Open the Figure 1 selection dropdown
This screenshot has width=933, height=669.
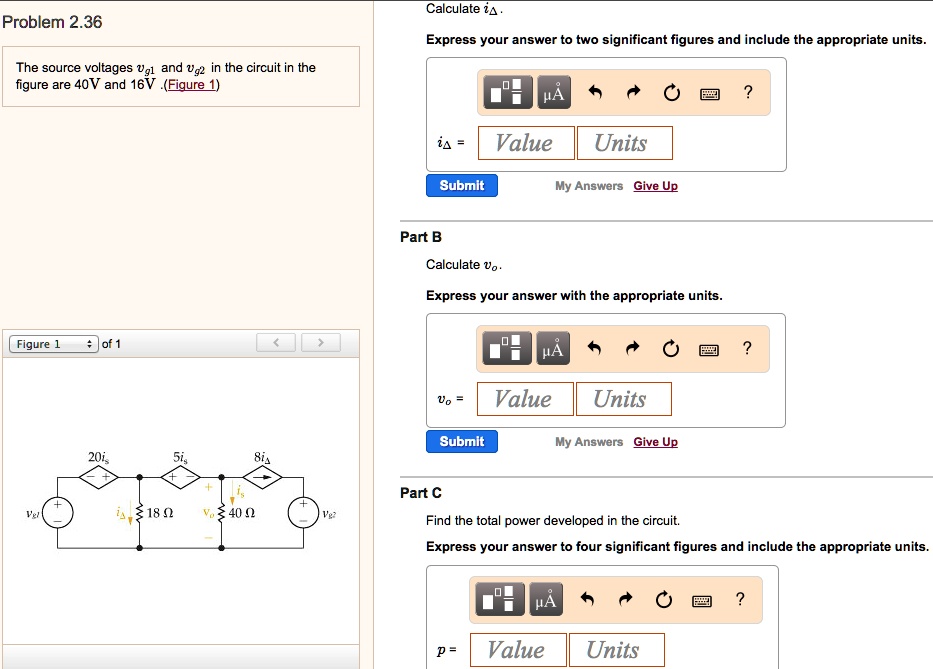click(50, 342)
